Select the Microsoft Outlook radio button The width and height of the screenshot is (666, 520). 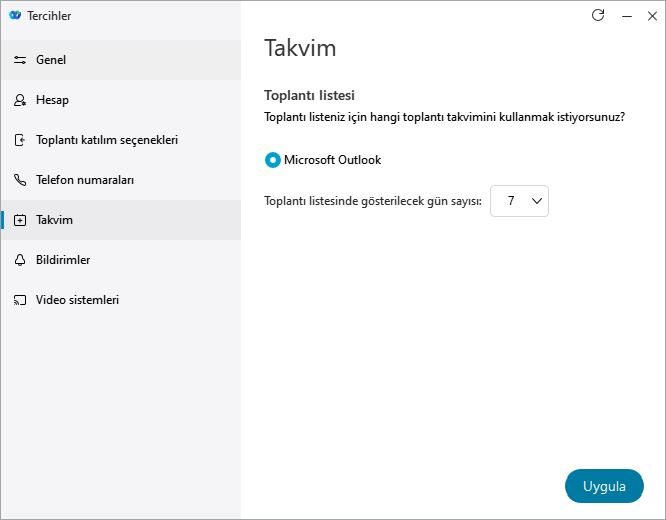tap(273, 160)
